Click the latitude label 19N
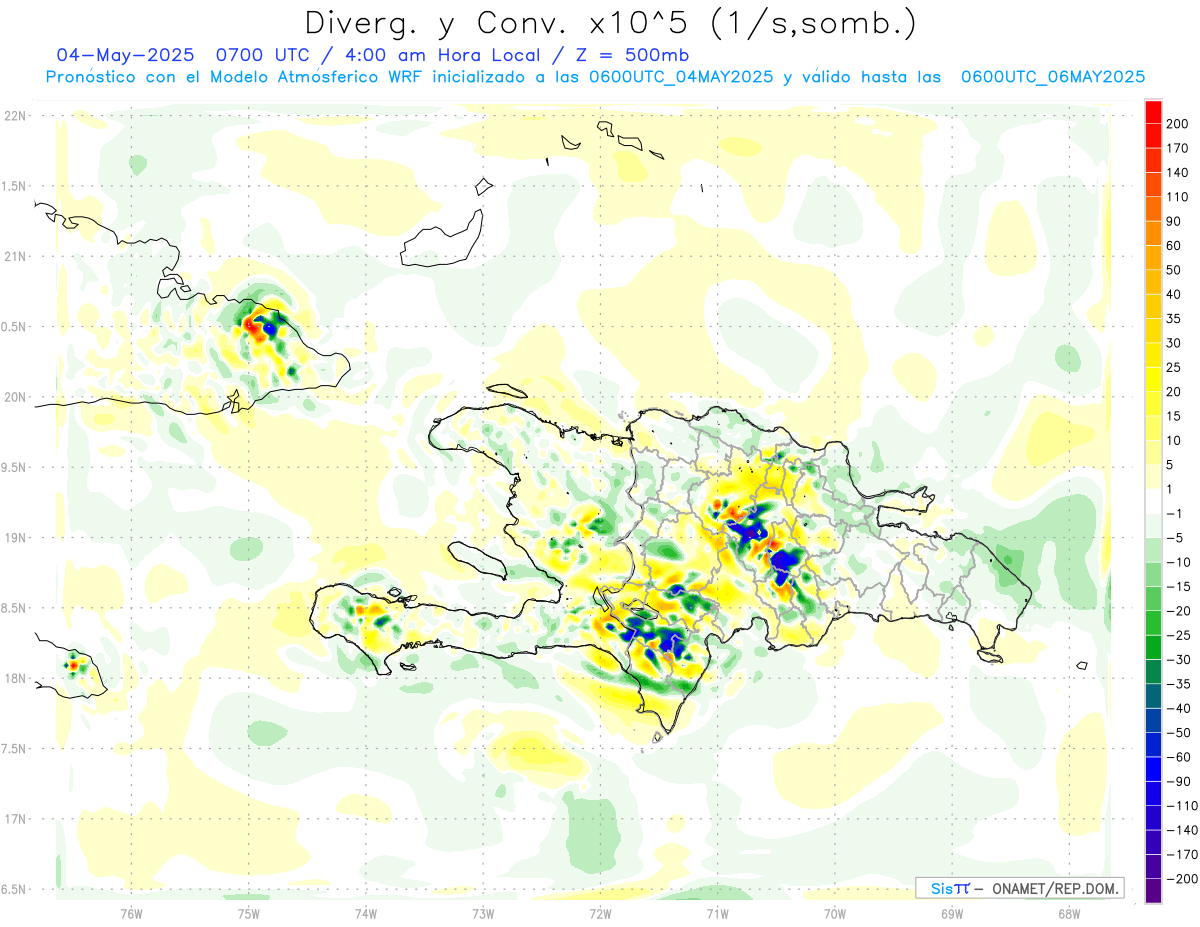The height and width of the screenshot is (927, 1200). (x=14, y=538)
